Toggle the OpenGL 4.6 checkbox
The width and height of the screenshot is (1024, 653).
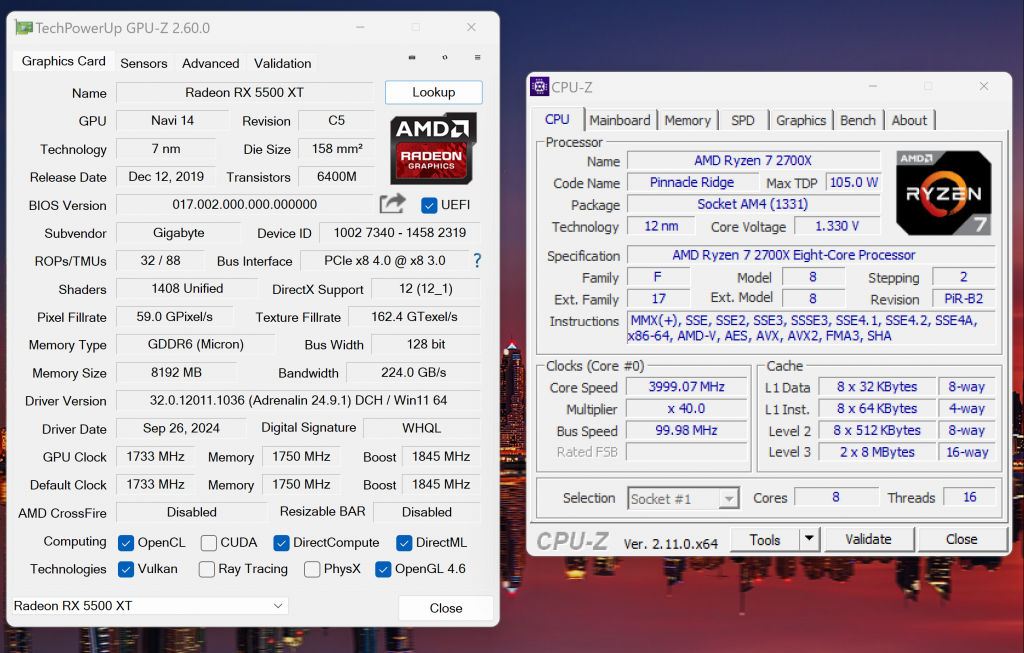click(x=383, y=569)
